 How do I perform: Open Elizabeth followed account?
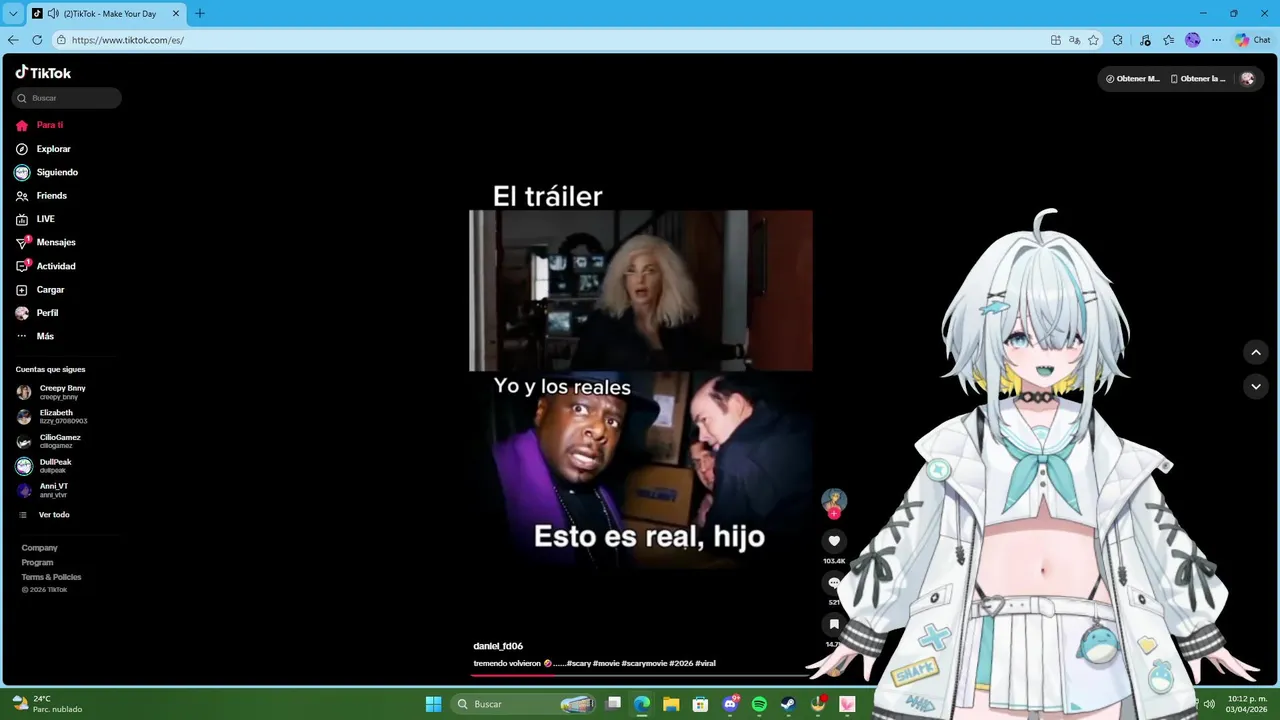pyautogui.click(x=52, y=417)
